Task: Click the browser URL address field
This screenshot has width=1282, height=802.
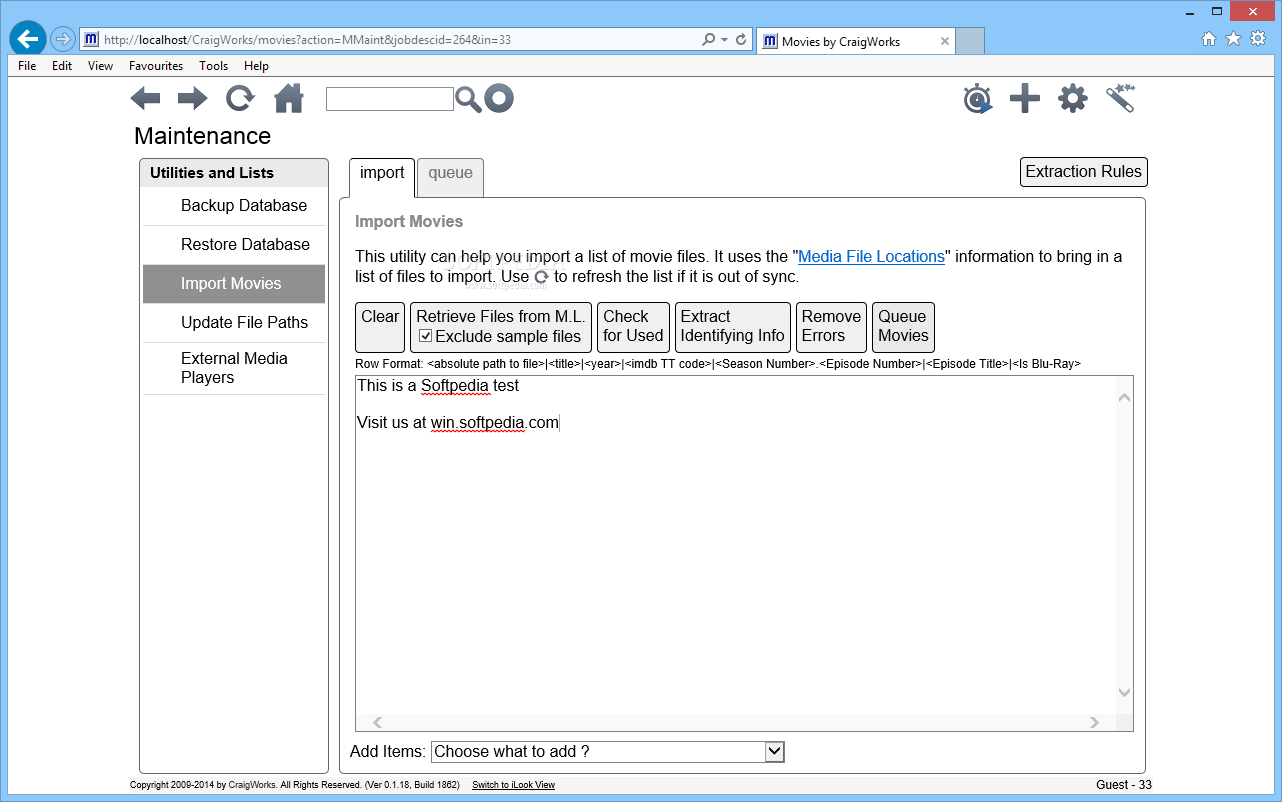Action: coord(390,40)
